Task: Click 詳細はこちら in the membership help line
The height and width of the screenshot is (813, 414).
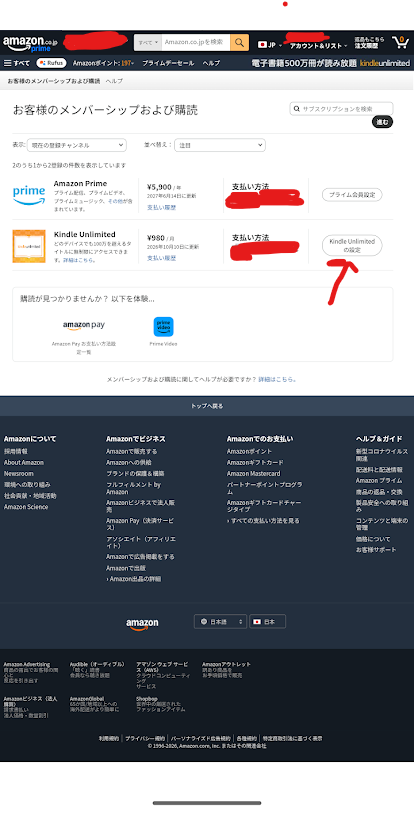Action: [x=278, y=380]
